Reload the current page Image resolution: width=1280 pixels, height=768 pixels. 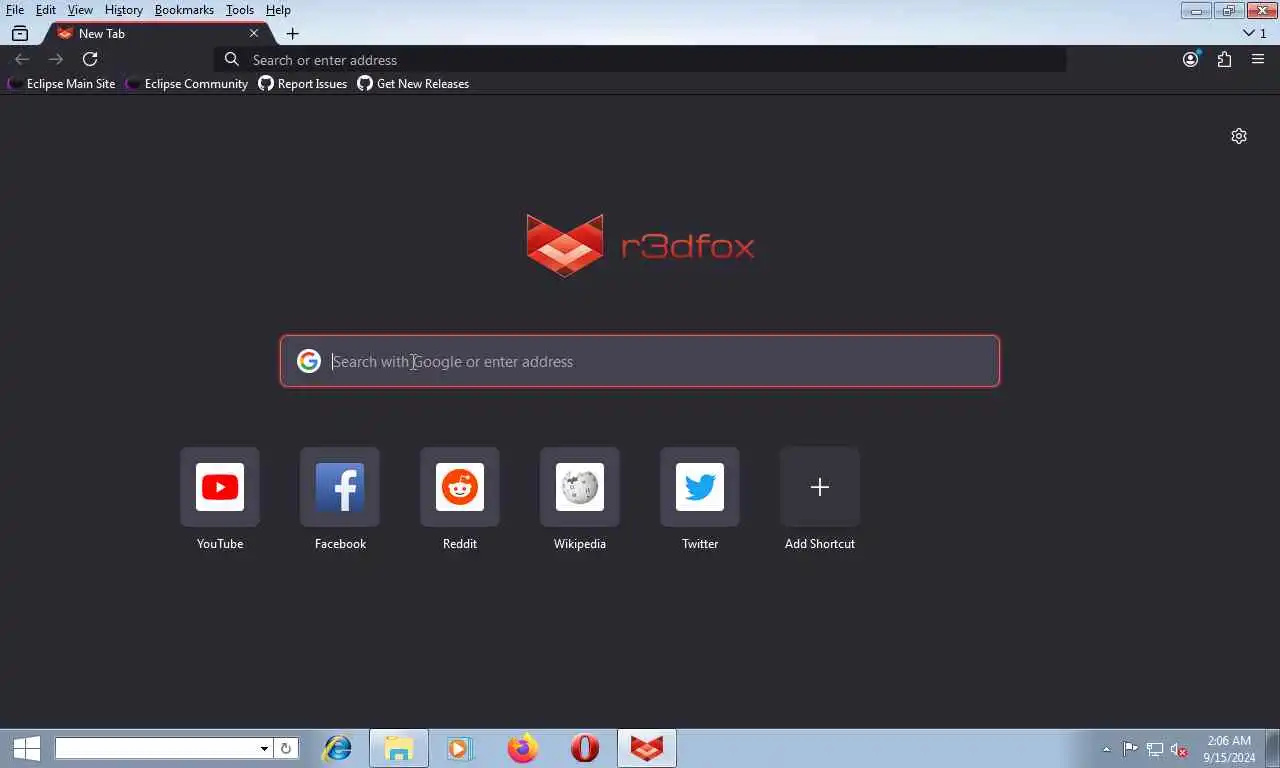pyautogui.click(x=90, y=59)
